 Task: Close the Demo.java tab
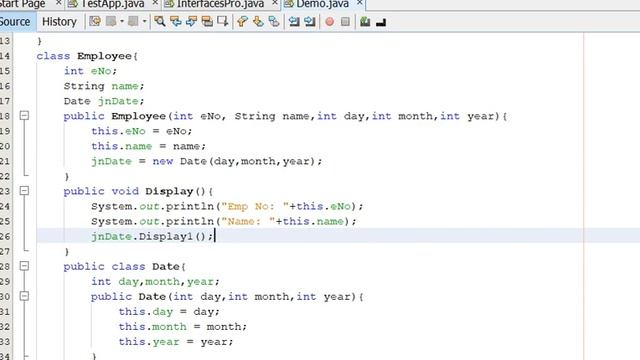pos(359,3)
